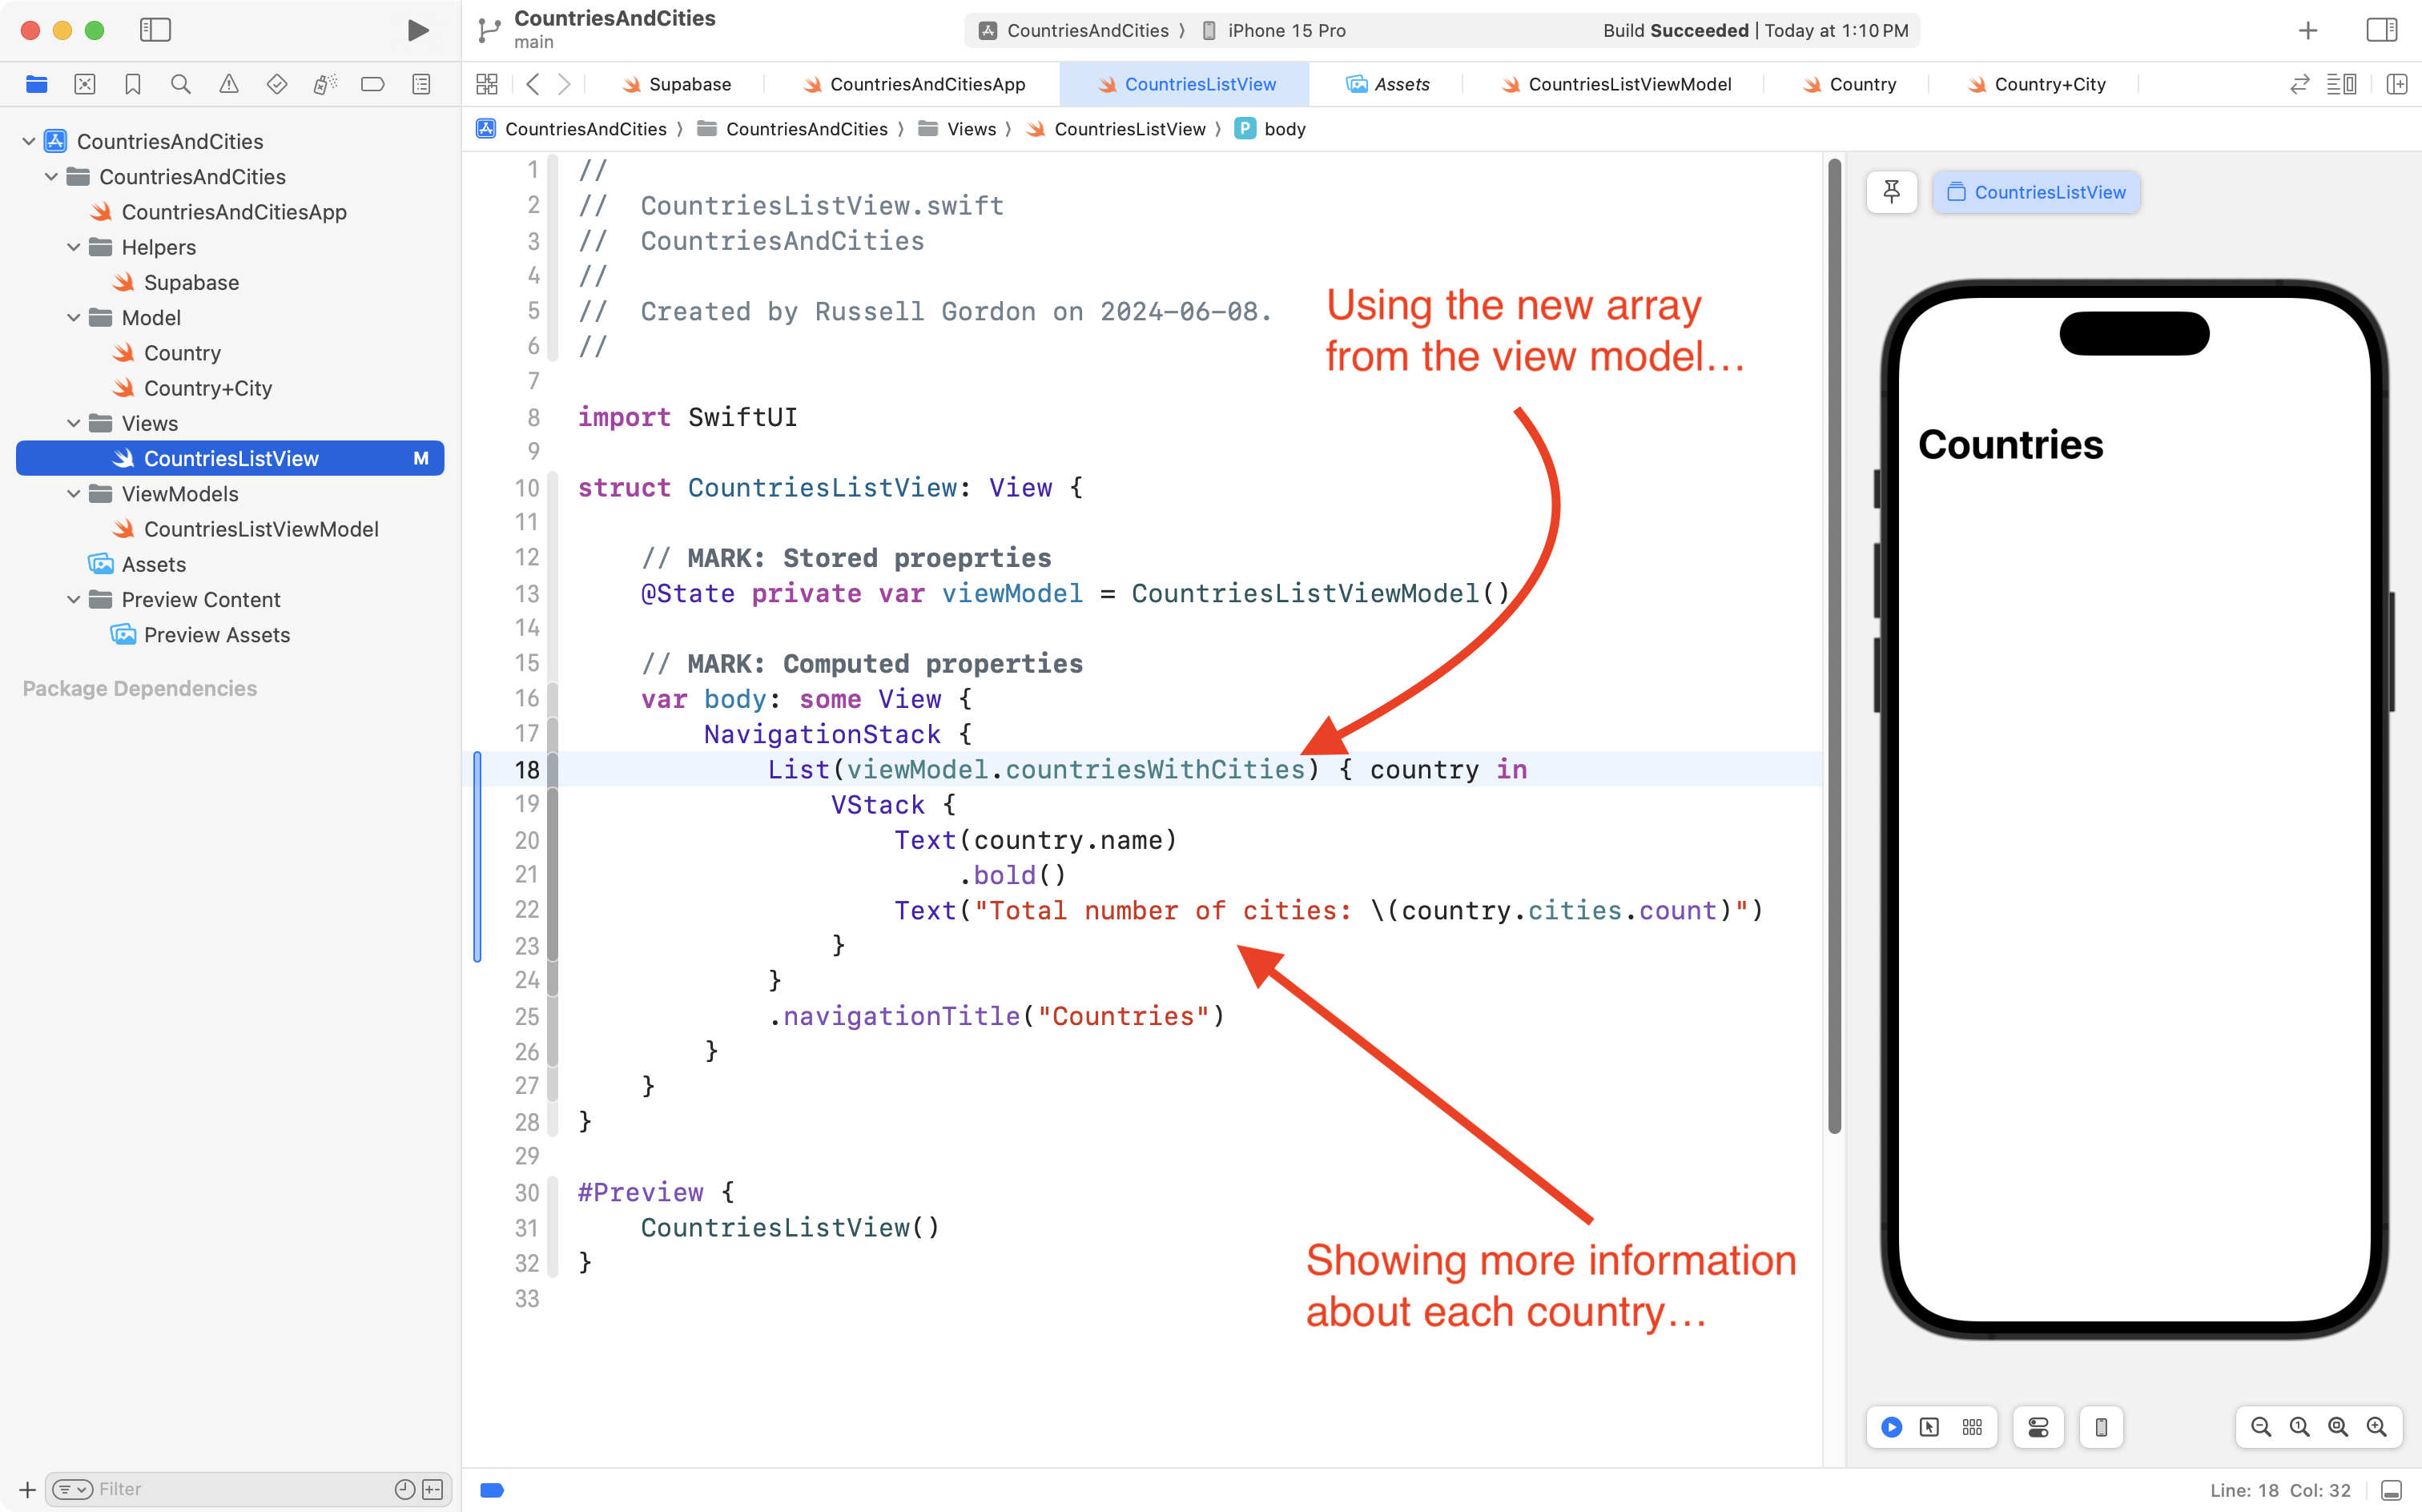Toggle the right inspector panel
The width and height of the screenshot is (2422, 1512).
2381,30
